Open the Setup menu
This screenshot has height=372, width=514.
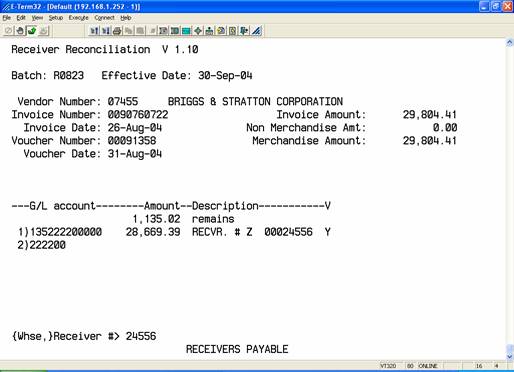click(x=56, y=18)
